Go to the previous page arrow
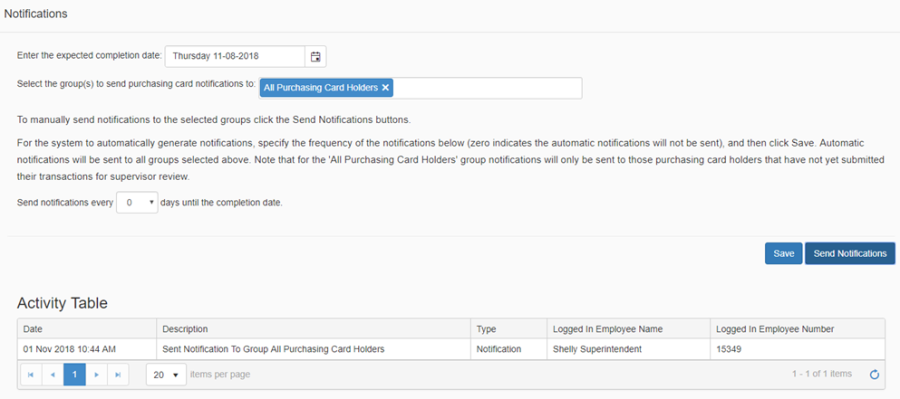This screenshot has width=900, height=399. [x=53, y=374]
